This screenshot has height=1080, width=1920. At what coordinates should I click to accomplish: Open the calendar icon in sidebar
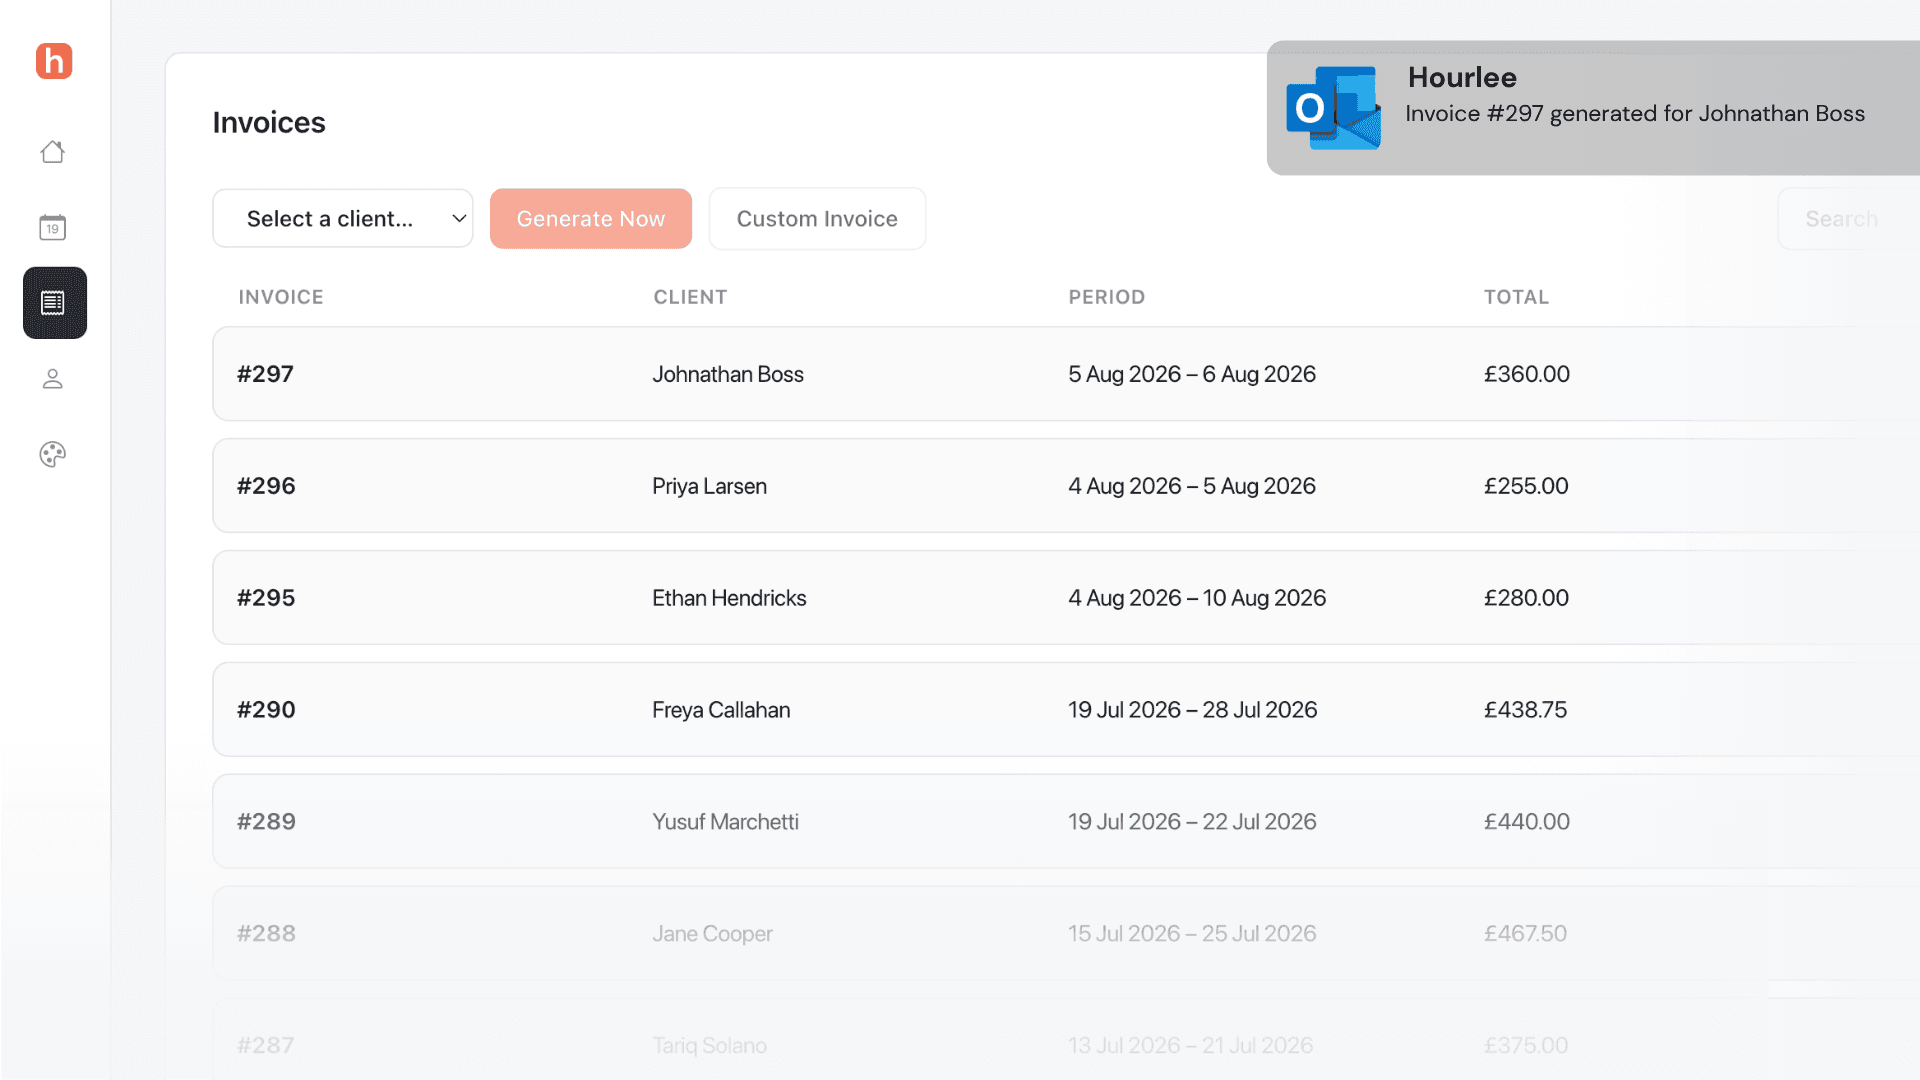click(53, 227)
